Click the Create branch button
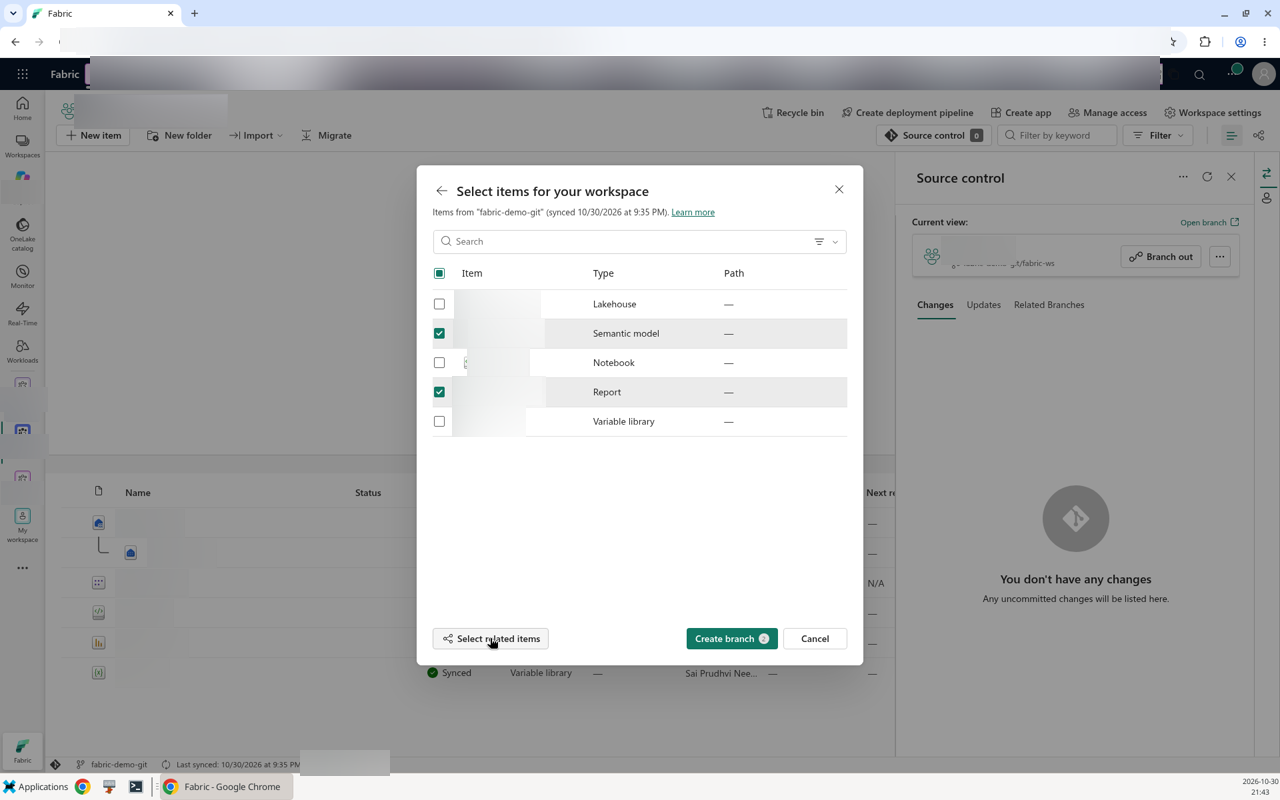This screenshot has height=800, width=1280. point(732,639)
